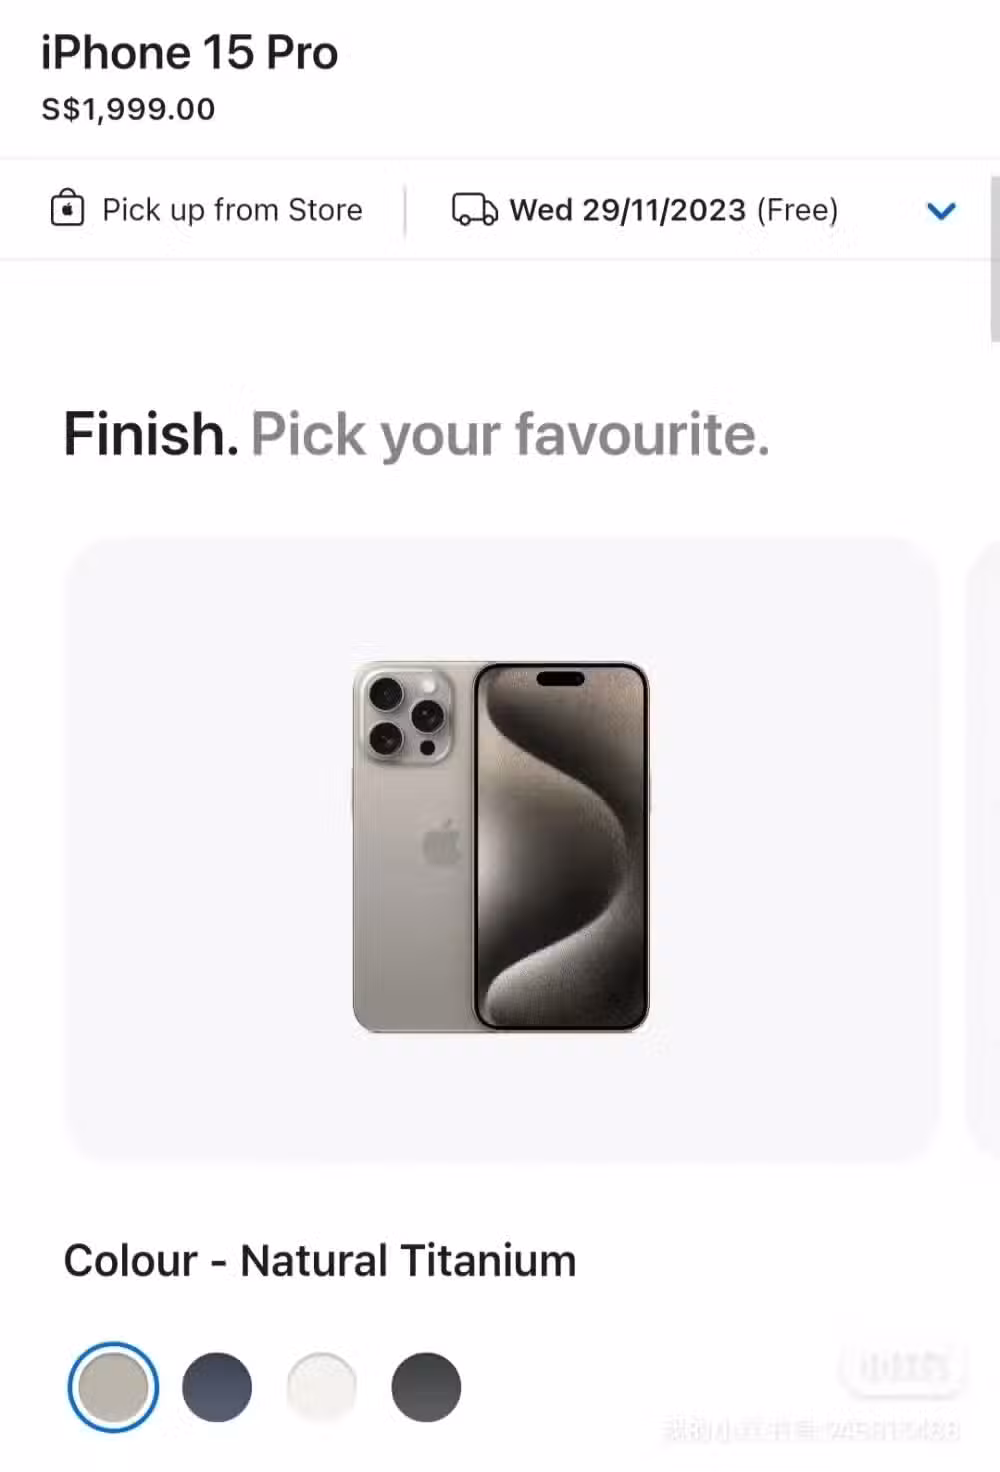Viewport: 1000px width, 1472px height.
Task: Click the watermark badge in the bottom corner
Action: [x=904, y=1367]
